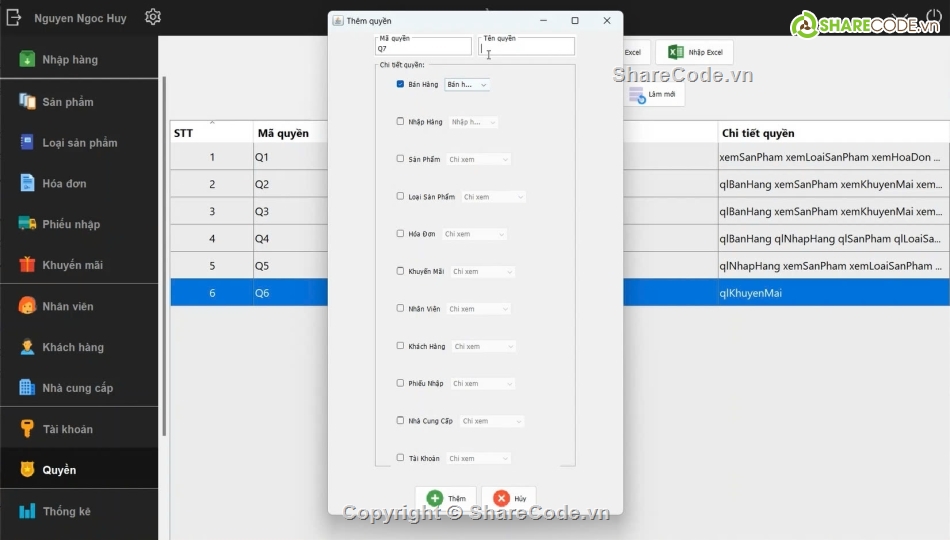Screen dimensions: 950x540
Task: Enable the Tài Khoản checkbox
Action: pyautogui.click(x=400, y=458)
